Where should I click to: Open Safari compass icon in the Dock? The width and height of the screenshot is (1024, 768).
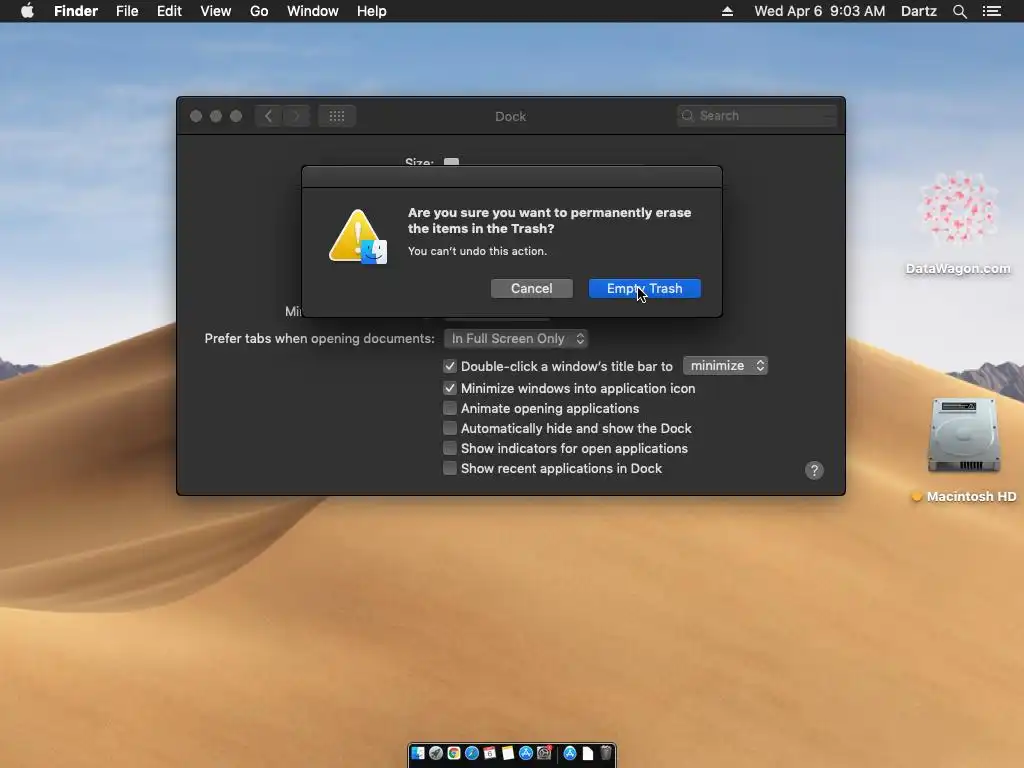(472, 753)
